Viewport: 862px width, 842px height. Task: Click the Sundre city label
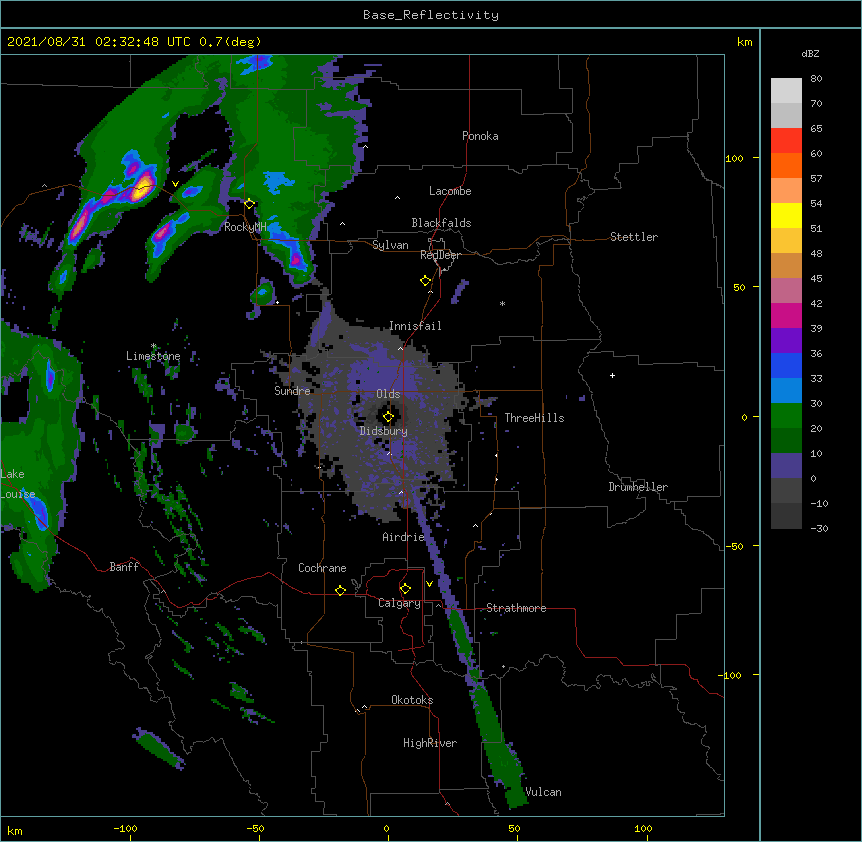[292, 391]
